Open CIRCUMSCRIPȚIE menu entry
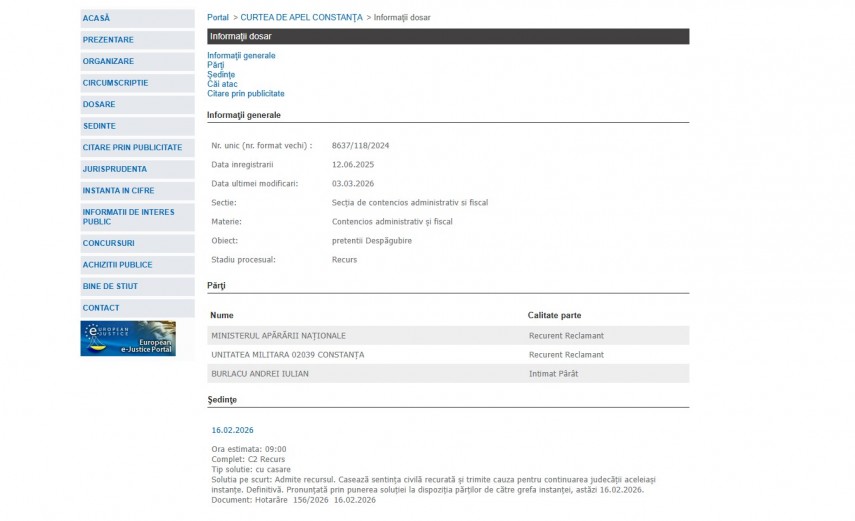The width and height of the screenshot is (855, 521). (x=115, y=83)
